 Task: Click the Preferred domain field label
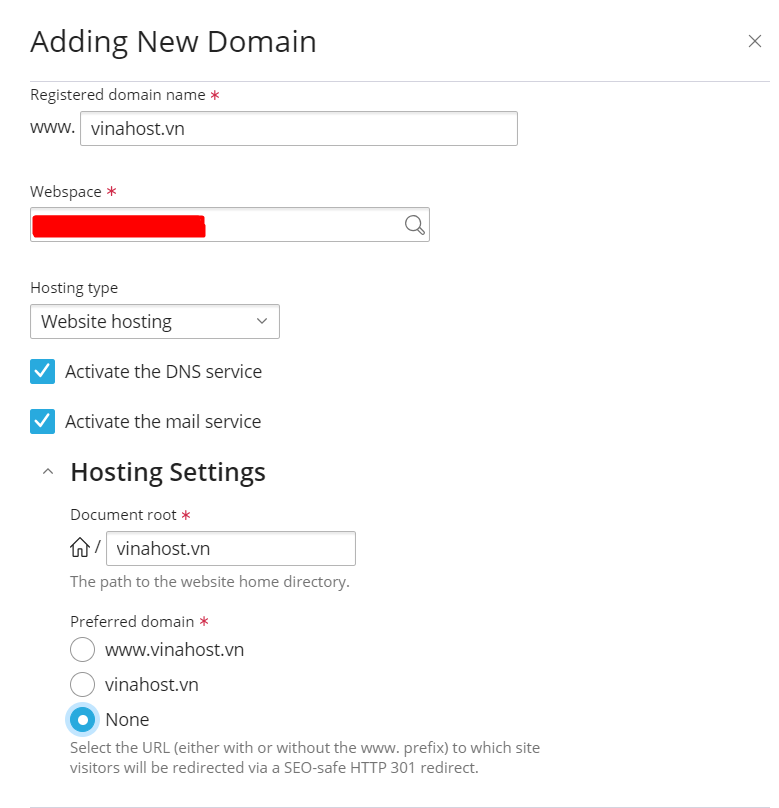132,621
